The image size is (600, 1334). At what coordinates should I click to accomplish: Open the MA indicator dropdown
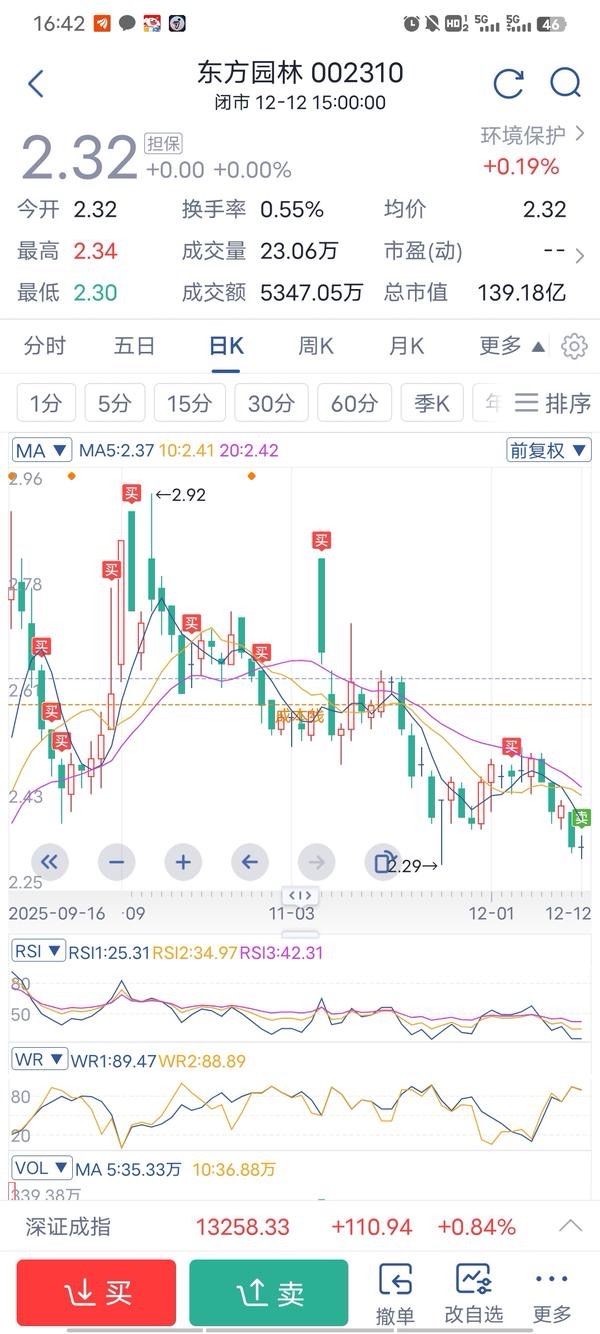[42, 451]
